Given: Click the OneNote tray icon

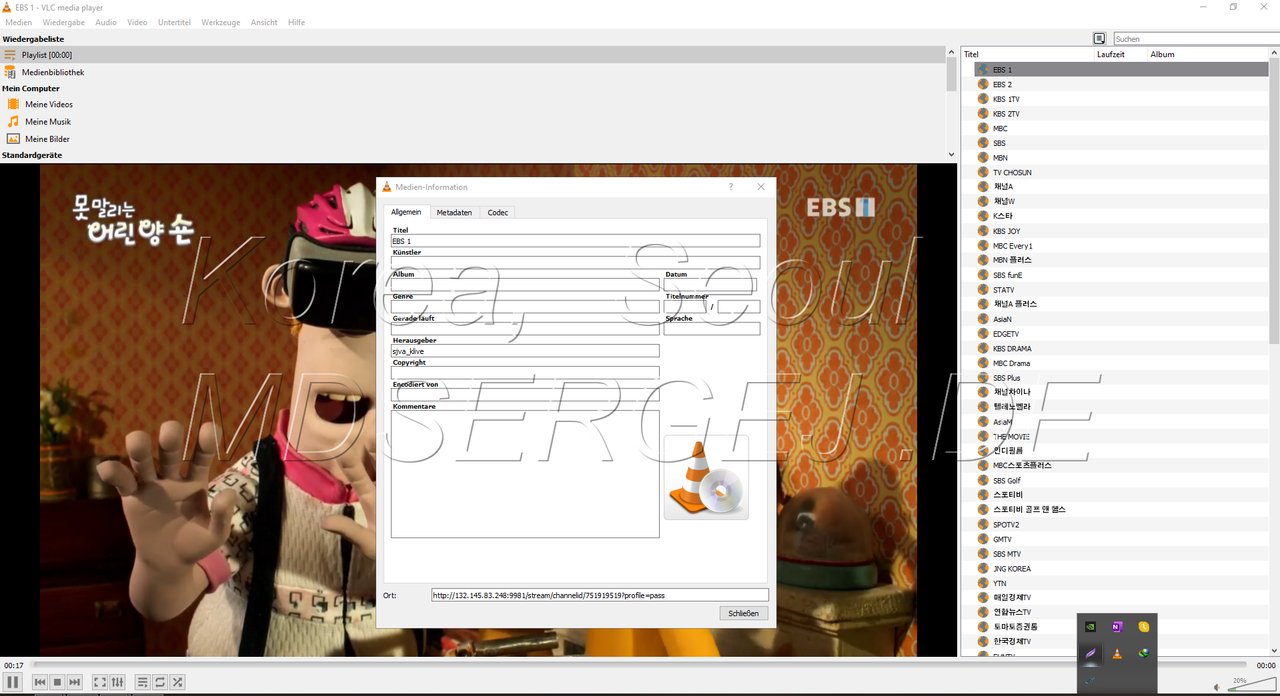Looking at the screenshot, I should click(1117, 627).
